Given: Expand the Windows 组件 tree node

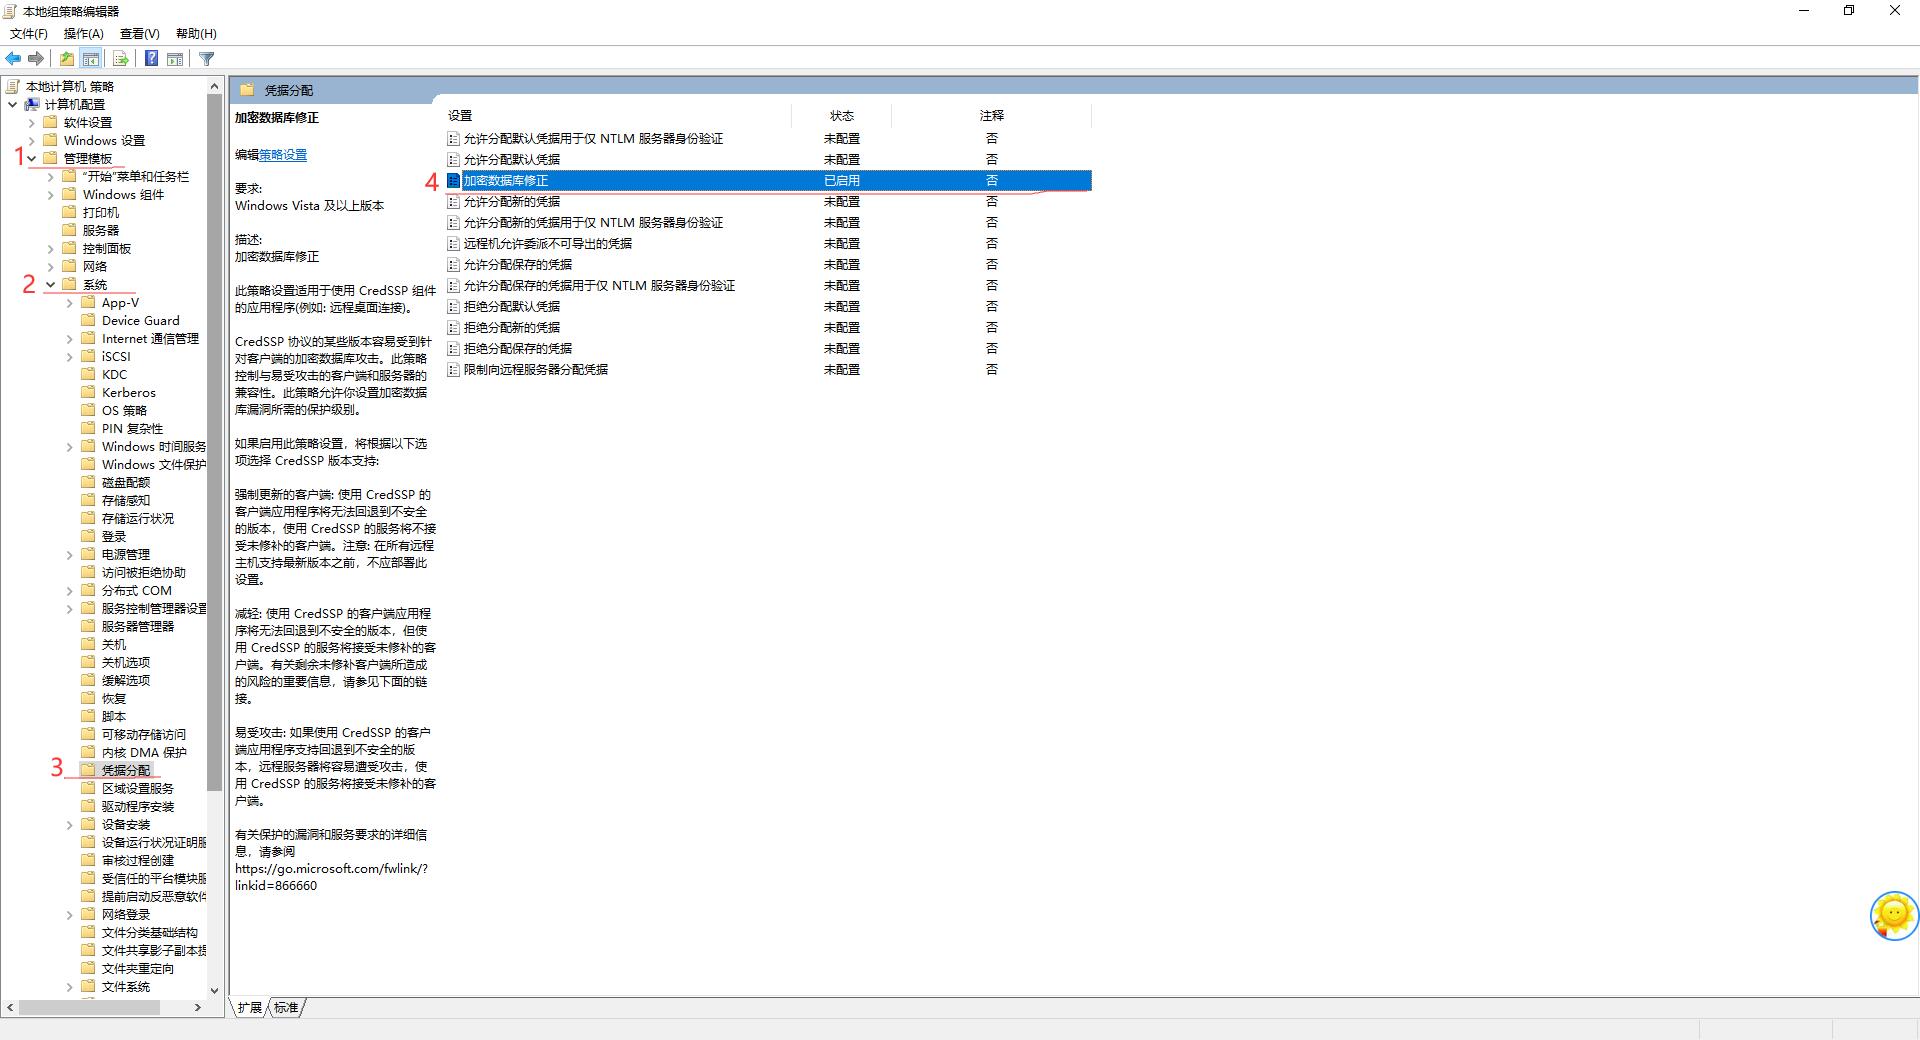Looking at the screenshot, I should point(51,195).
